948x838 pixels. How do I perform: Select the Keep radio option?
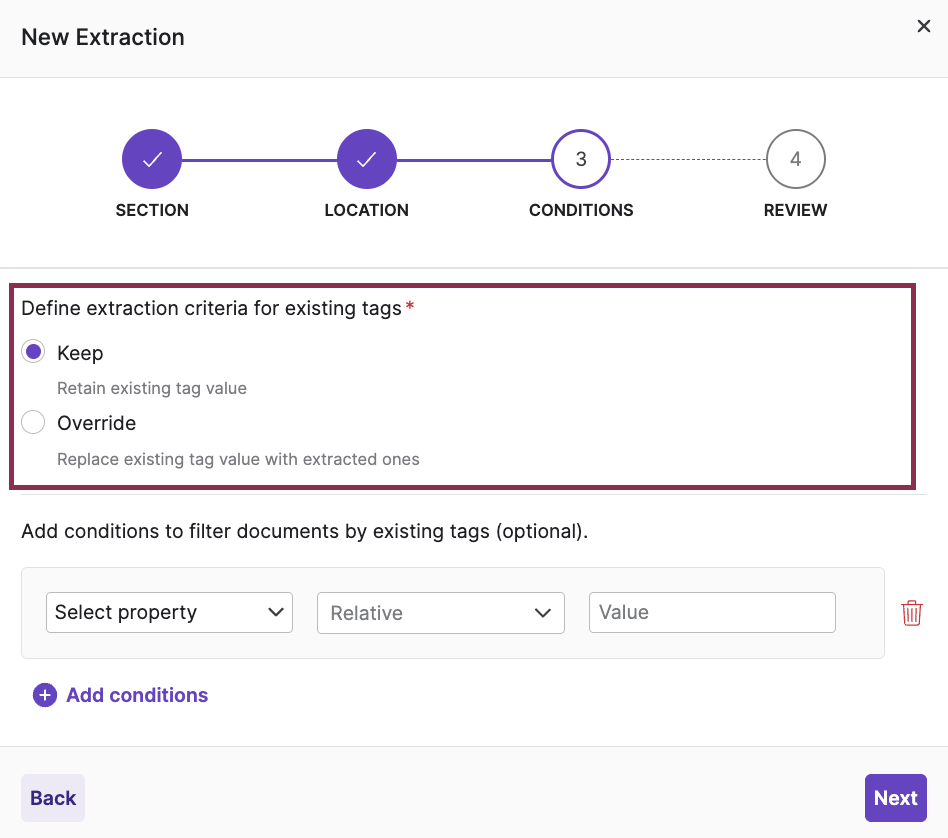(33, 351)
